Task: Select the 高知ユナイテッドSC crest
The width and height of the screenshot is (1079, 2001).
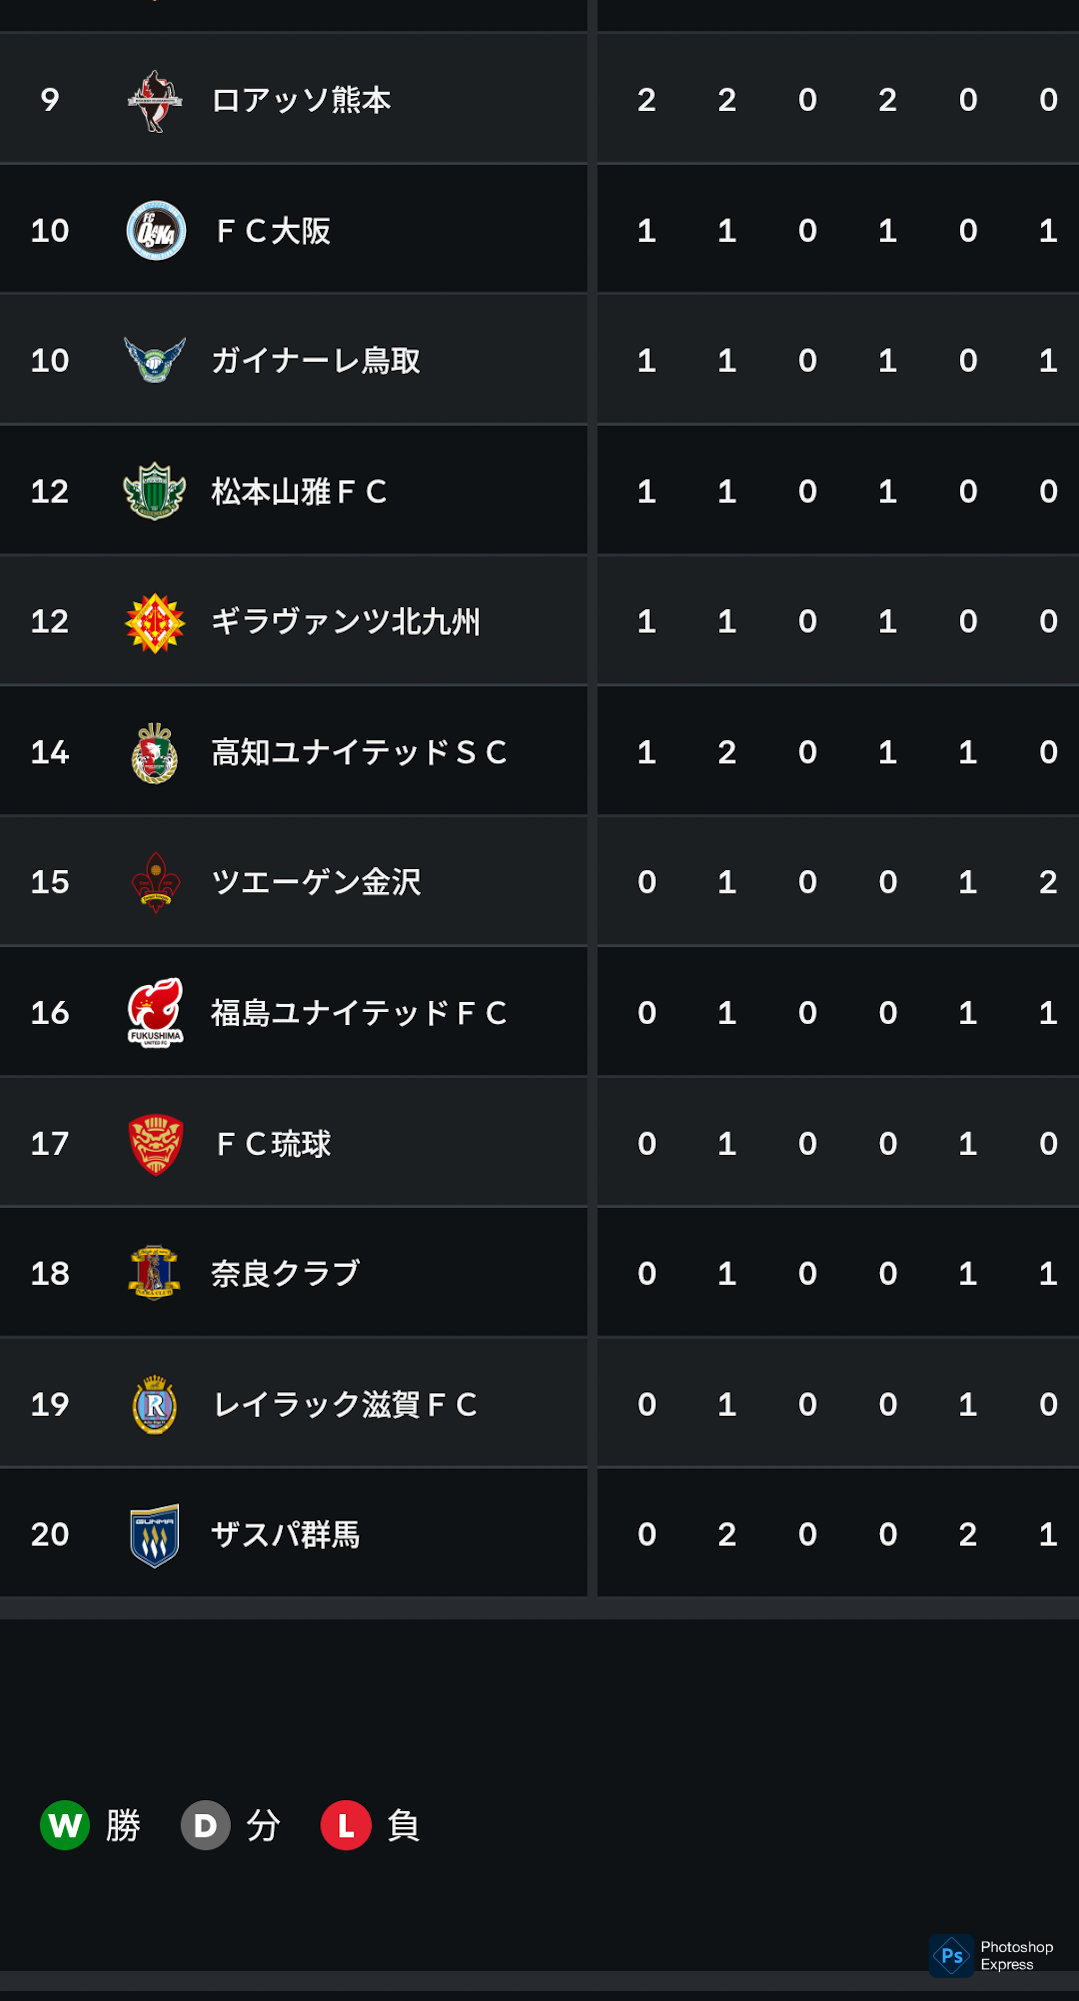Action: (x=155, y=752)
